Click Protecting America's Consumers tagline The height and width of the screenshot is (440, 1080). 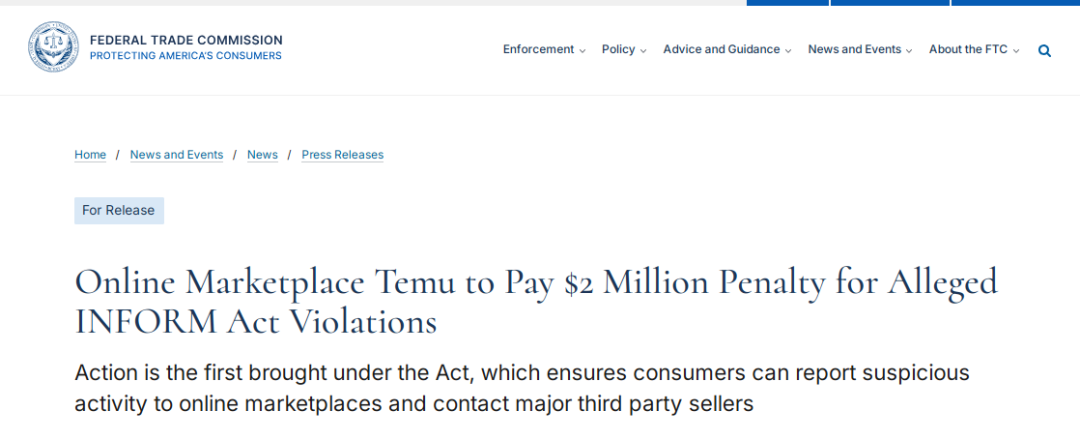point(185,56)
